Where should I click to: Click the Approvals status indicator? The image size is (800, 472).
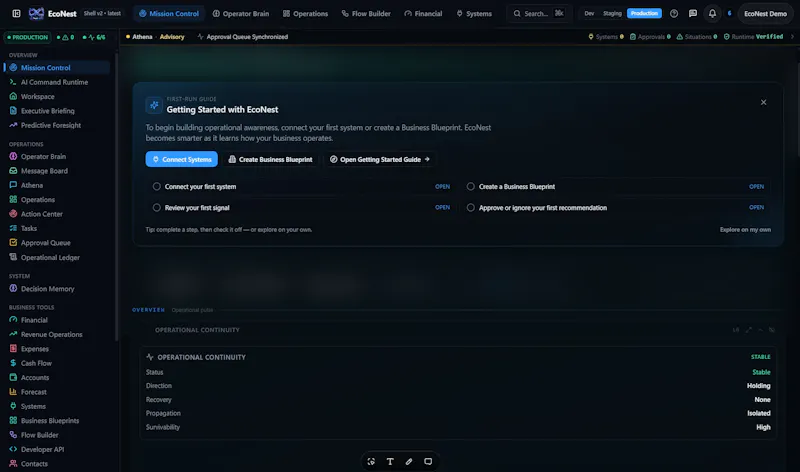pyautogui.click(x=650, y=37)
